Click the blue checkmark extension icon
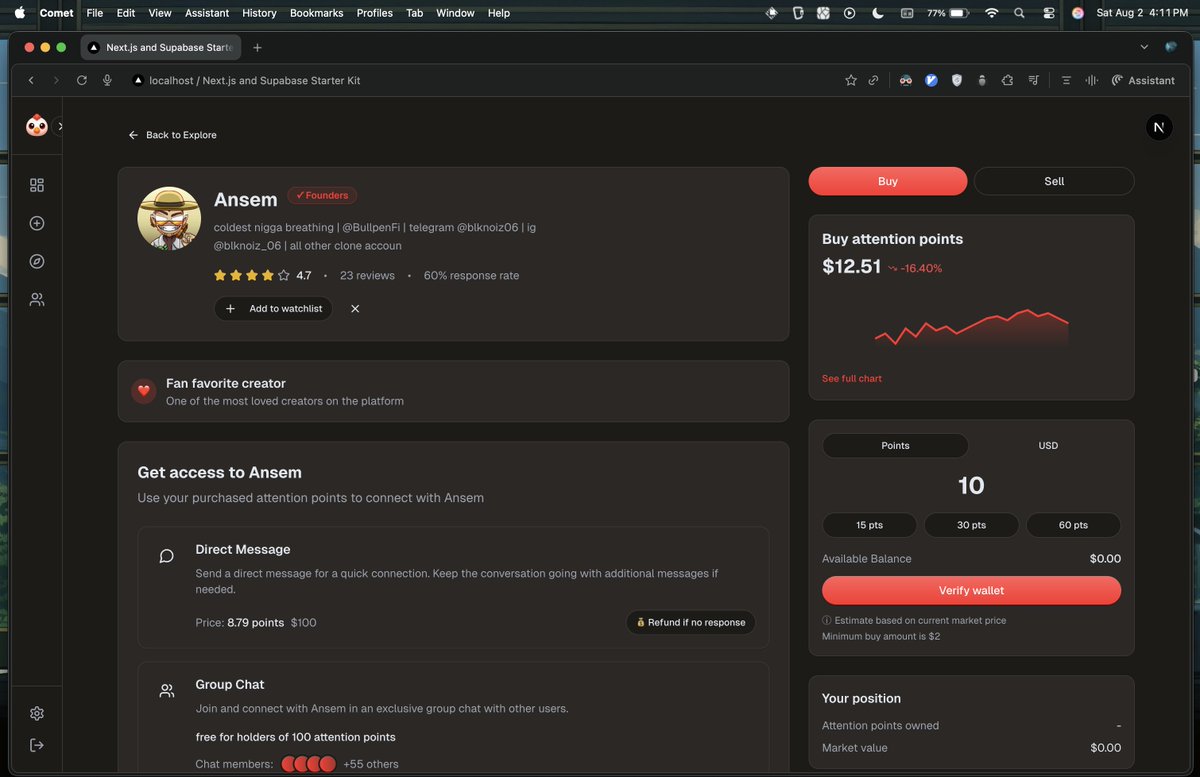The width and height of the screenshot is (1200, 777). click(x=931, y=80)
